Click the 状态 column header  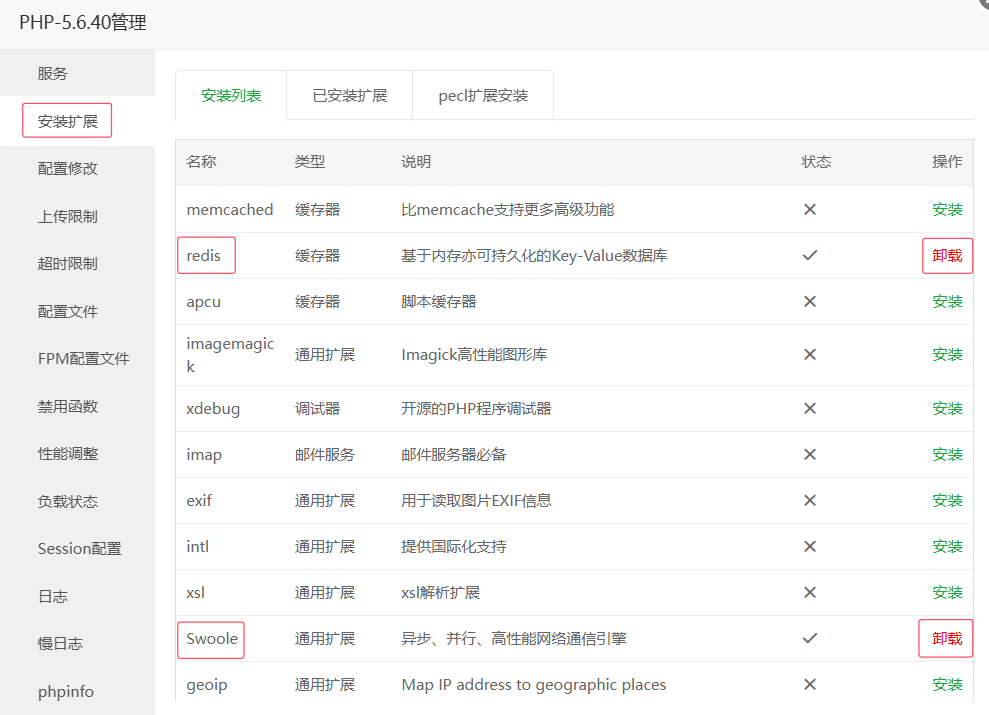[816, 161]
